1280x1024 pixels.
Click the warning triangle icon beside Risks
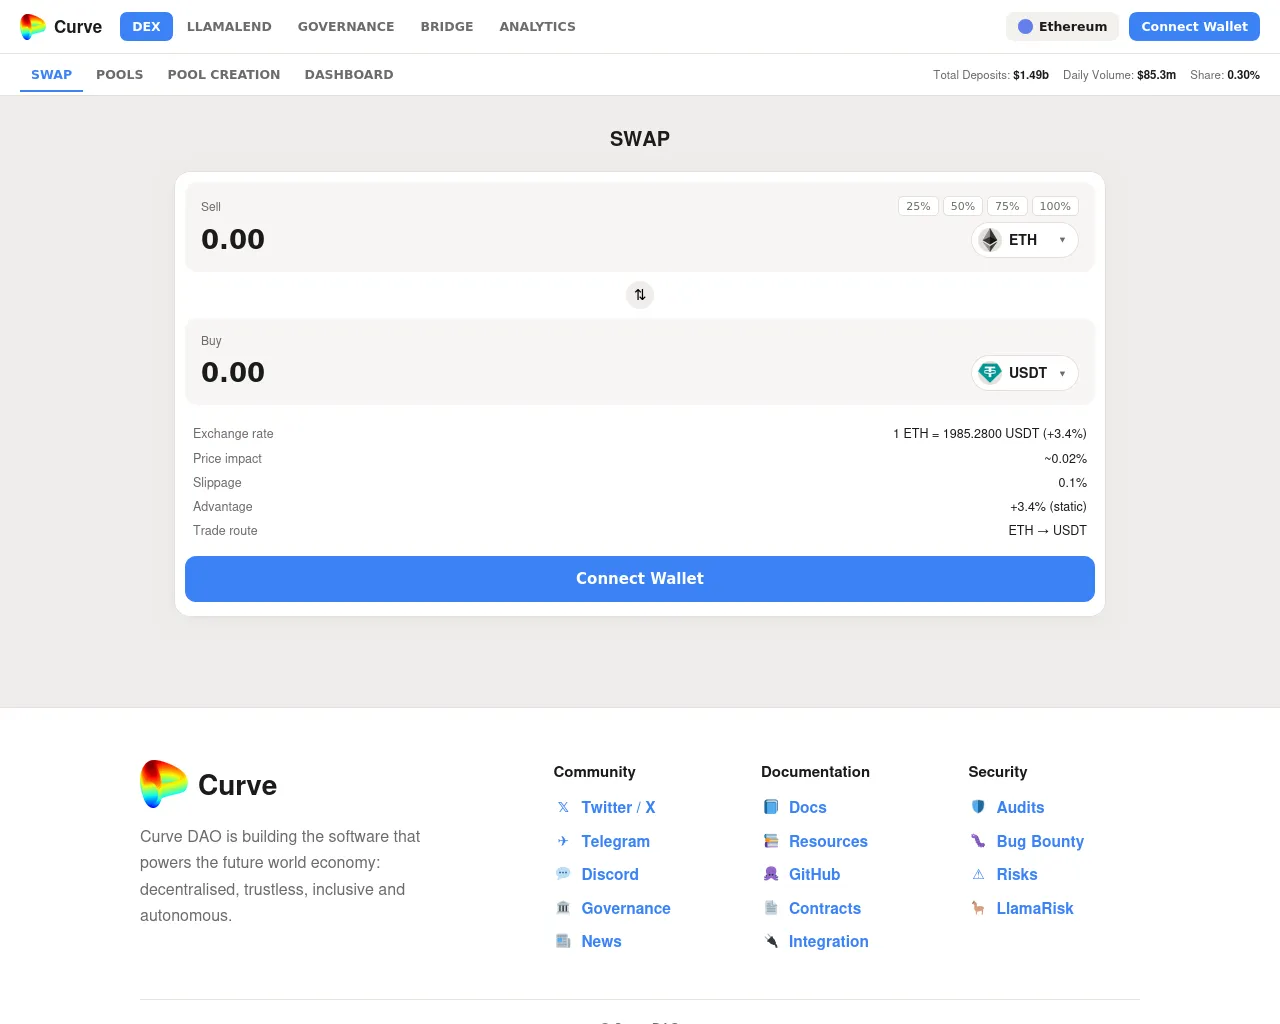point(978,874)
